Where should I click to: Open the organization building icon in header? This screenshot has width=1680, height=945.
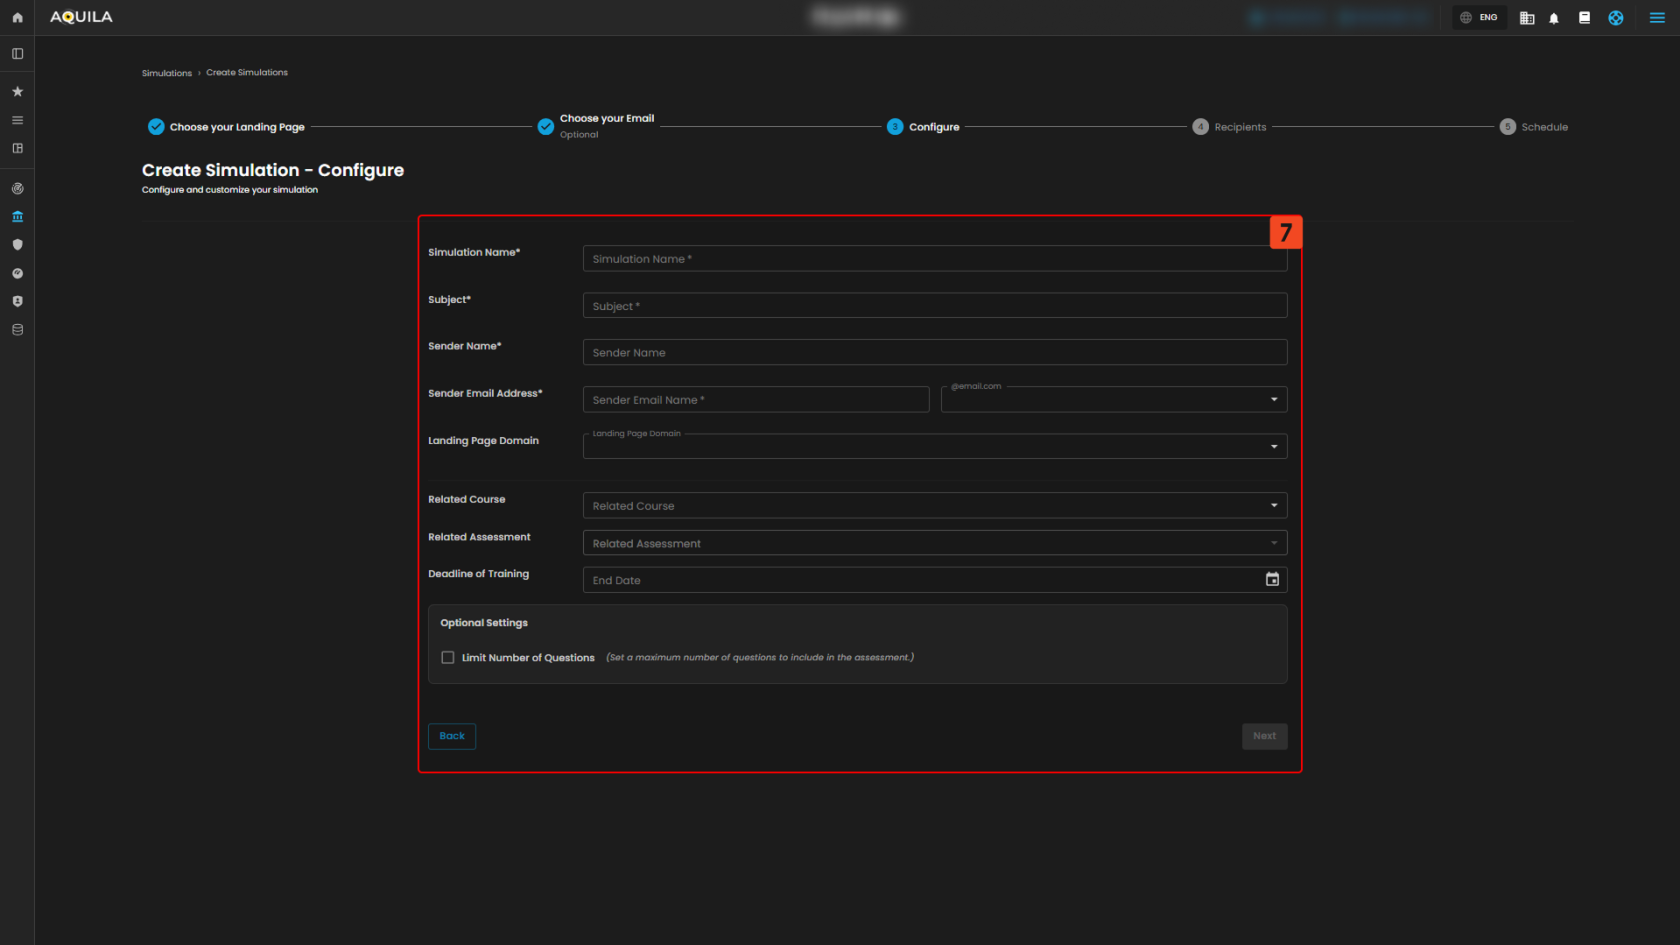point(1526,18)
